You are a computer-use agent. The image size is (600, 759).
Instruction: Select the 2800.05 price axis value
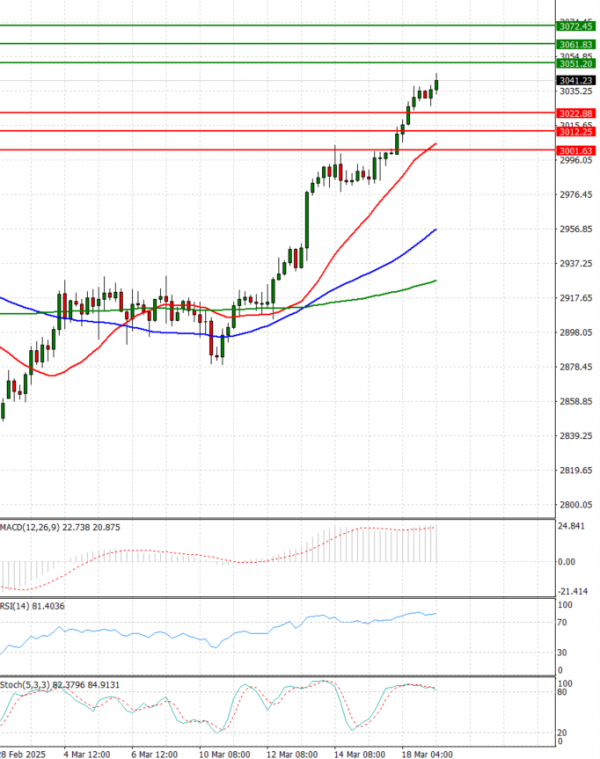(x=576, y=505)
